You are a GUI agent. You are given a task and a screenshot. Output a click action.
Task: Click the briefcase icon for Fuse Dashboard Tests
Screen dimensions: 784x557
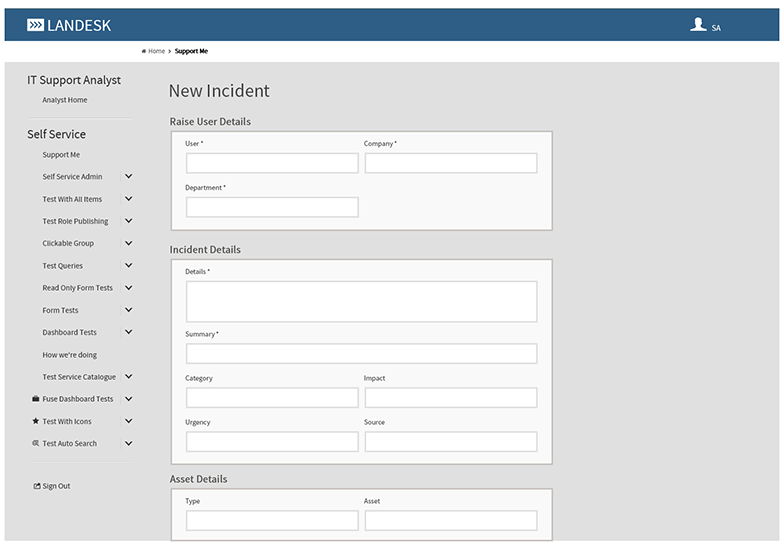(x=36, y=399)
